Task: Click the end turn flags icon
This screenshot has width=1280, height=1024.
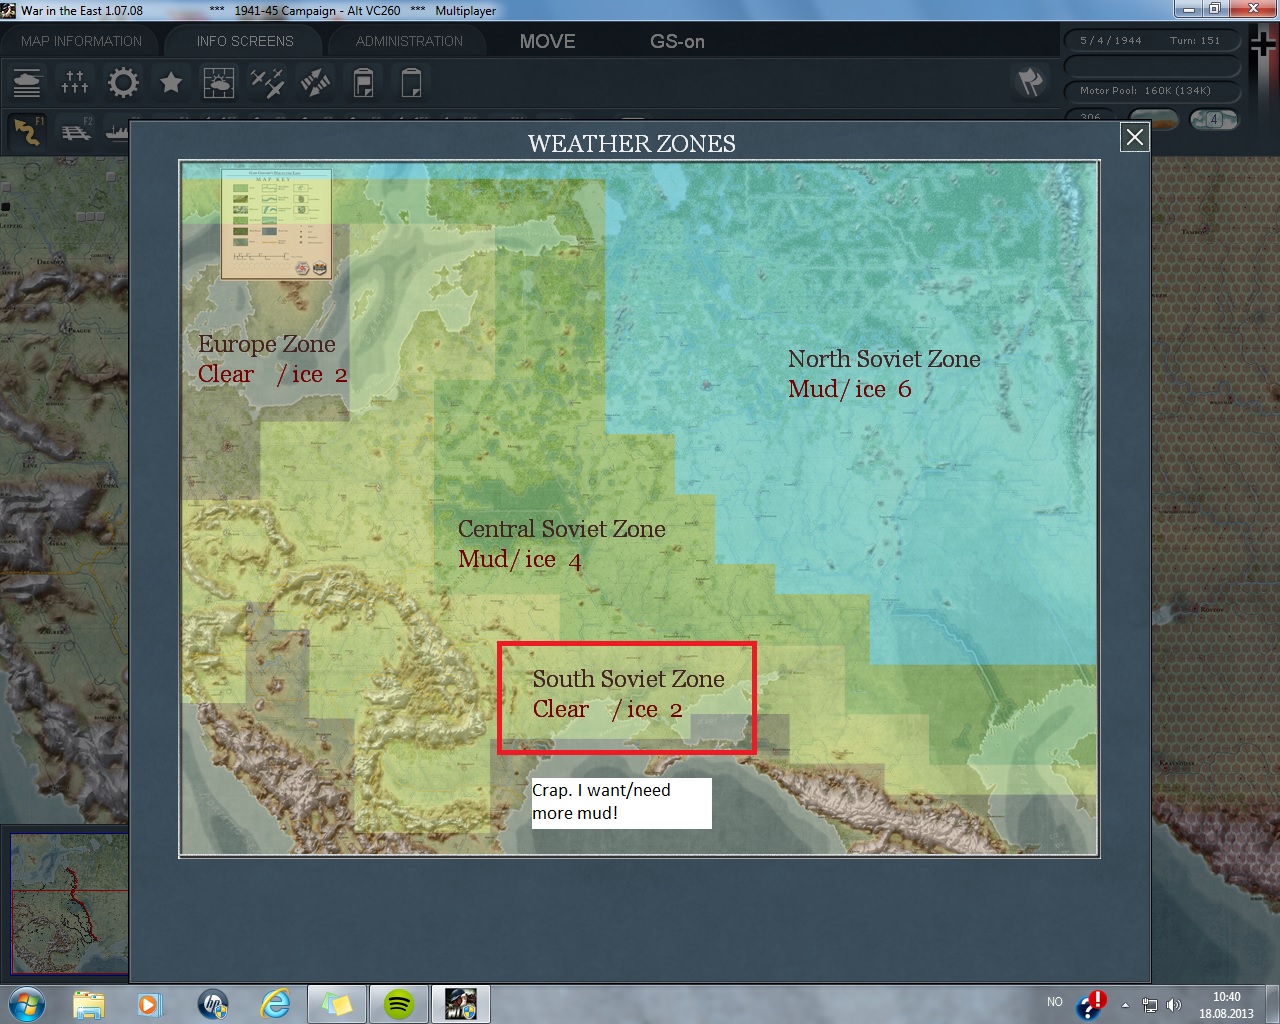Action: 1031,82
